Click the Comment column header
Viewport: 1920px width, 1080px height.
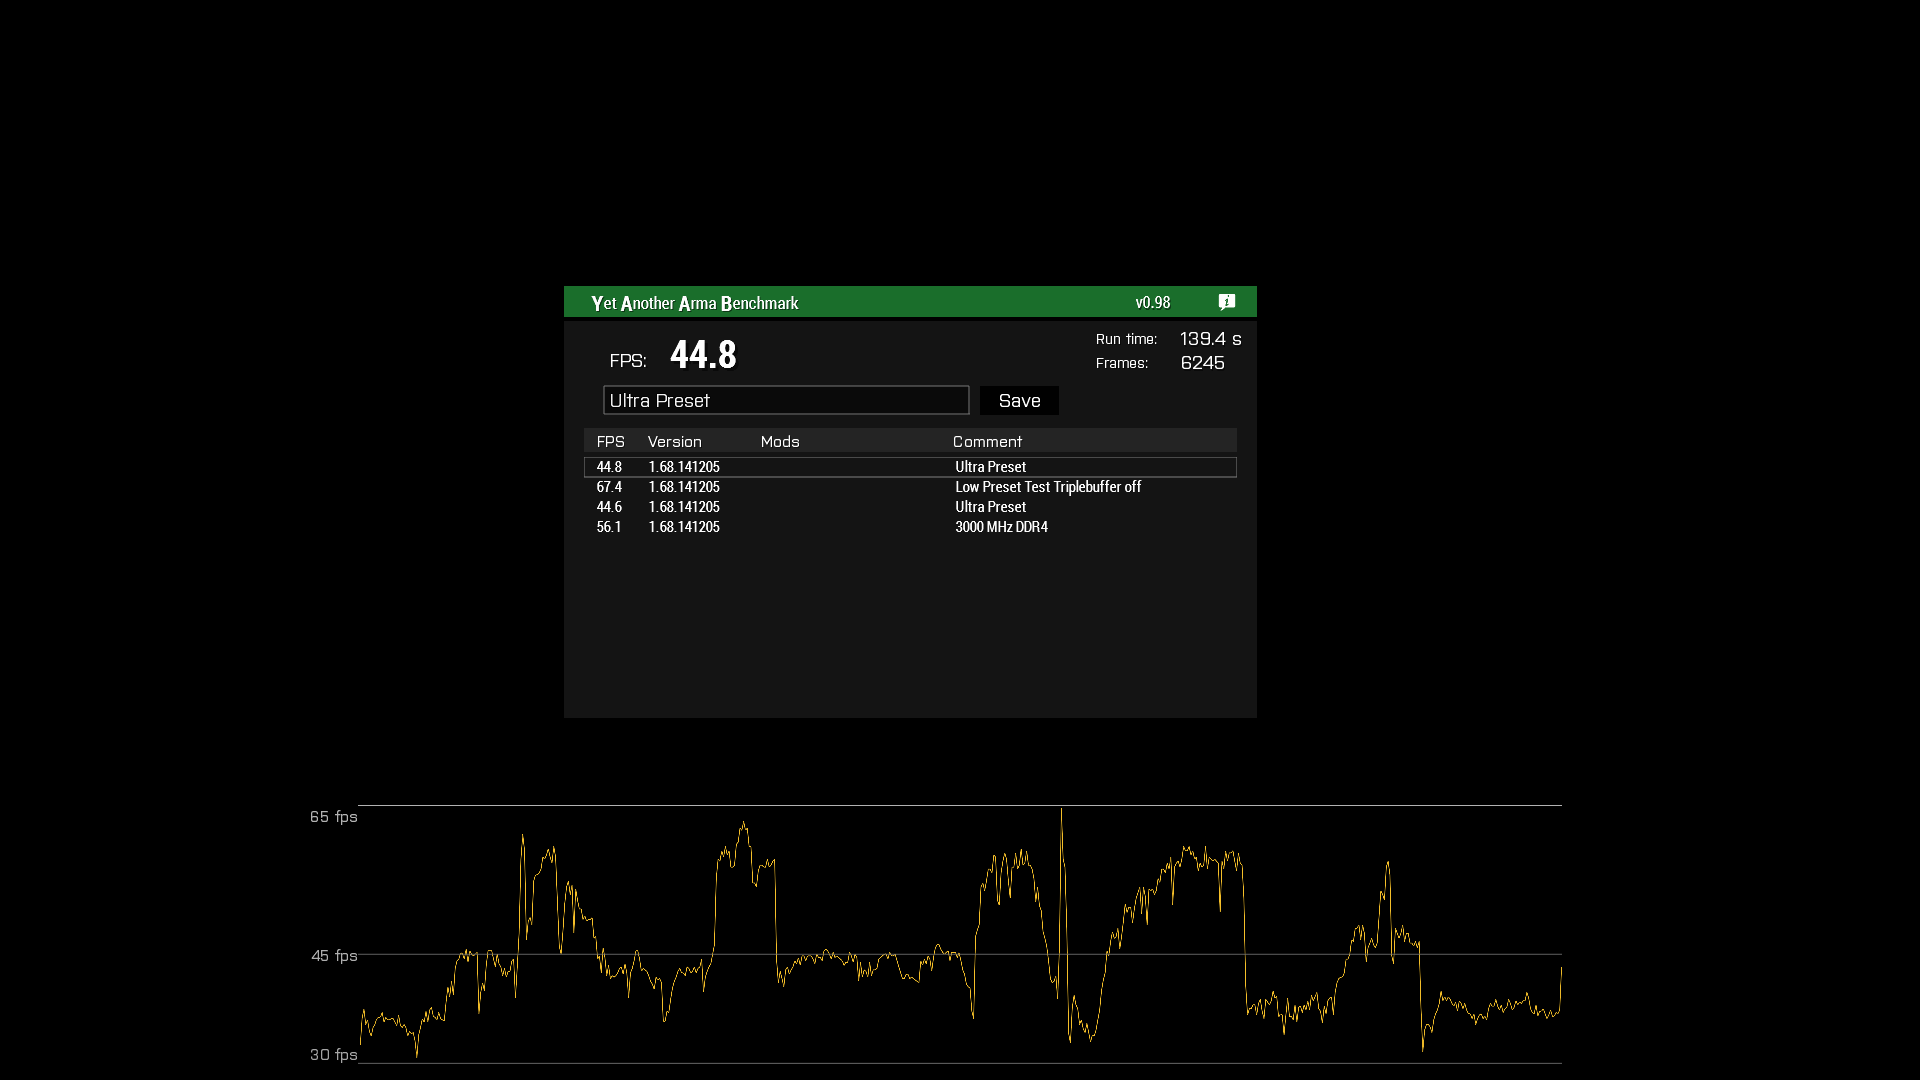tap(987, 442)
